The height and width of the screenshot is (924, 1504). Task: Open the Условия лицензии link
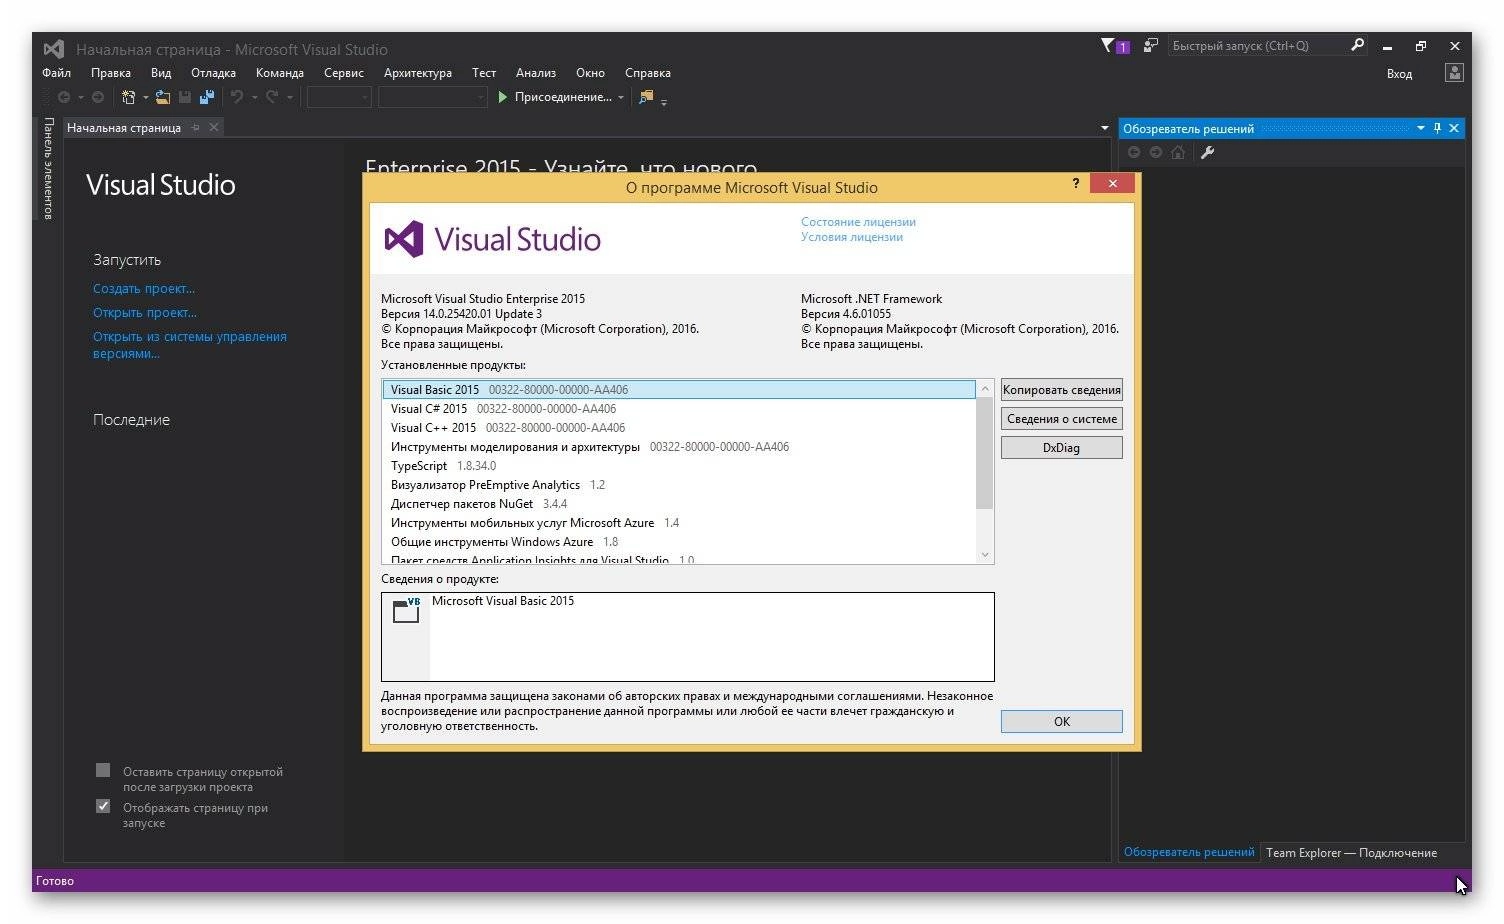coord(852,237)
